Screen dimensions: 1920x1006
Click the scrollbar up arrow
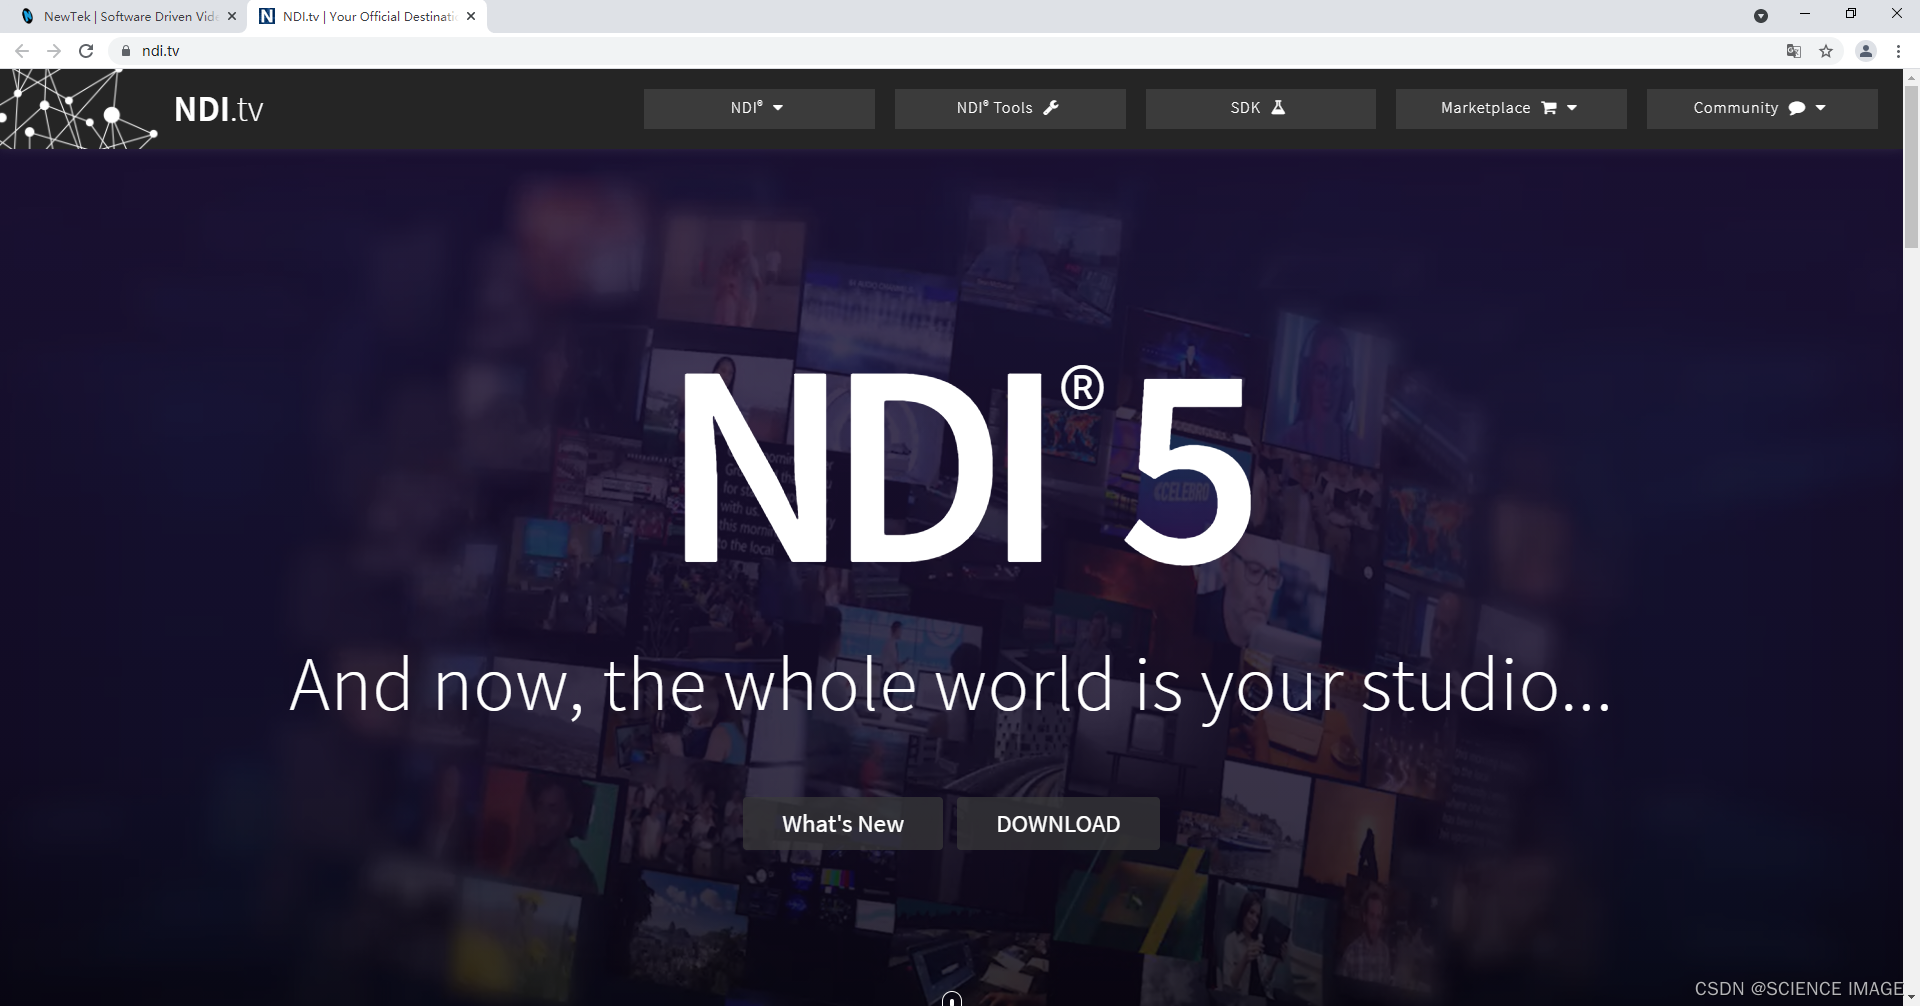1911,77
